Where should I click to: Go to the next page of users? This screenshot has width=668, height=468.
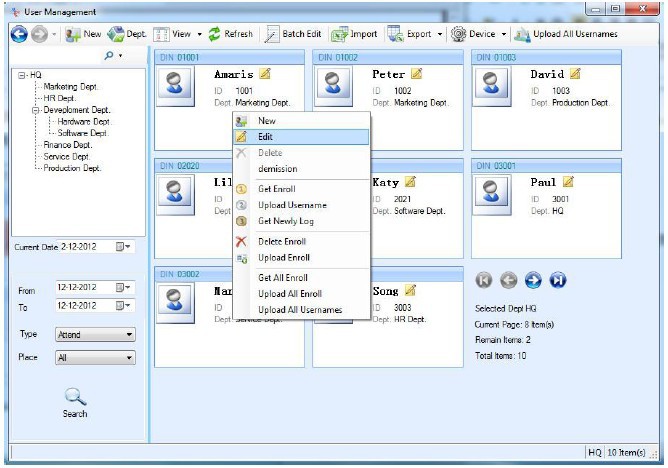click(533, 280)
